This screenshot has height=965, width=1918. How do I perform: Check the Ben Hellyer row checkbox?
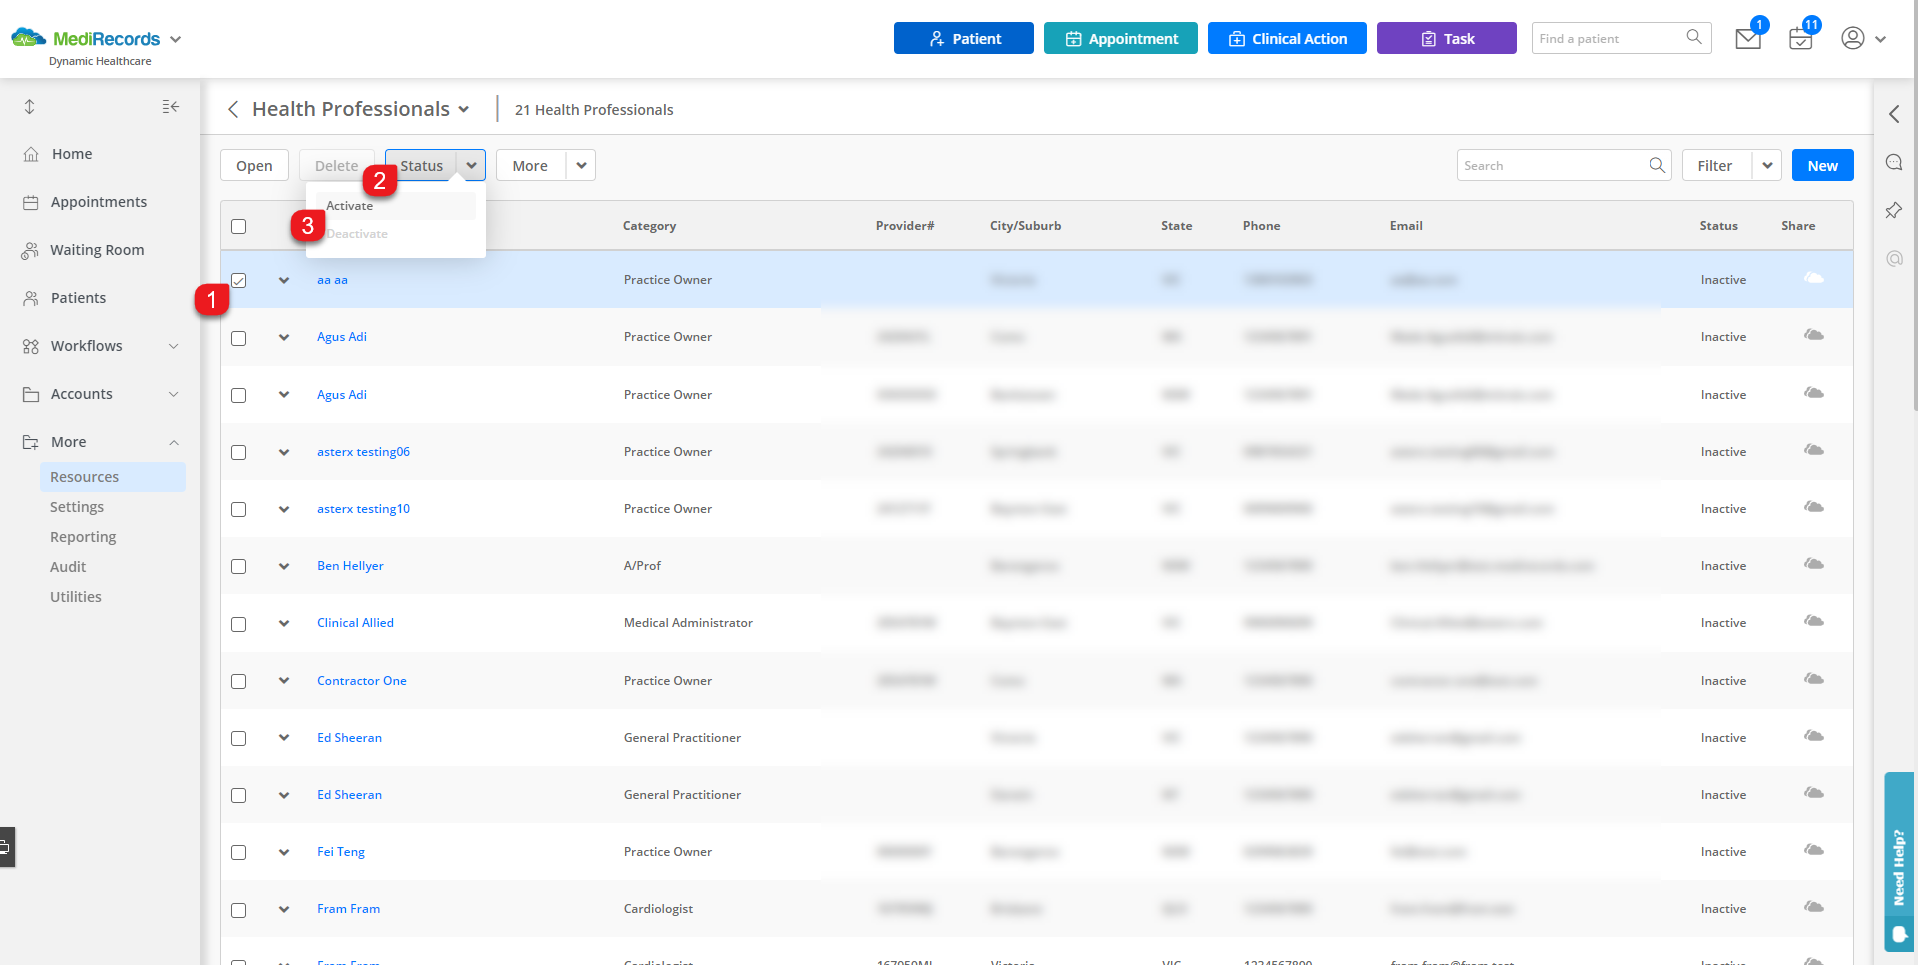click(238, 566)
